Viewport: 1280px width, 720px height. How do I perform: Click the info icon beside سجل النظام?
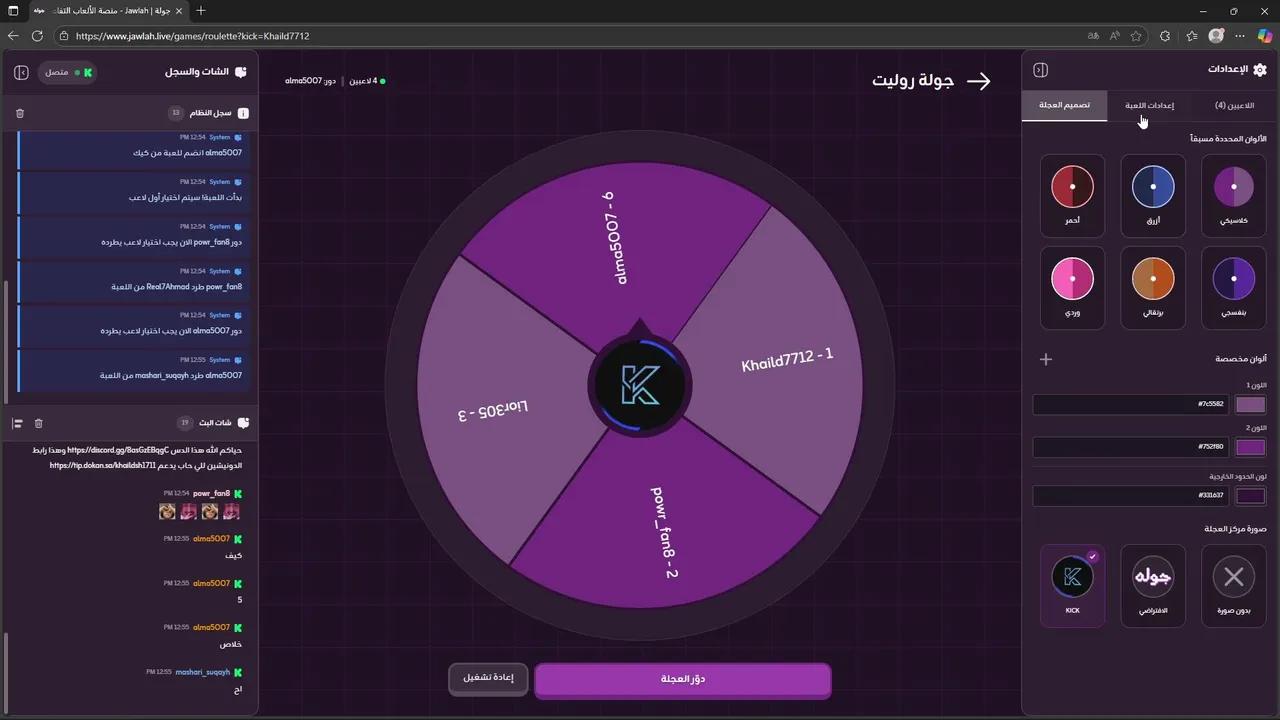tap(243, 113)
